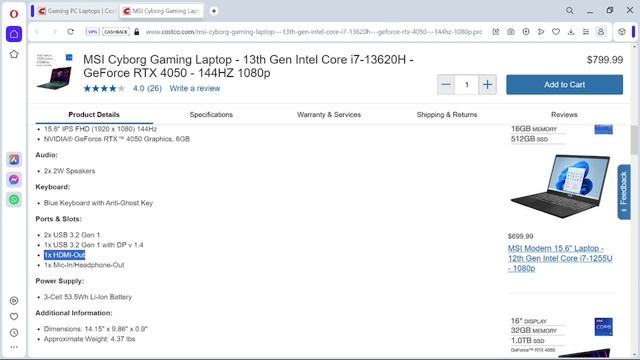The height and width of the screenshot is (360, 640).
Task: Open Opera home speed dial icon
Action: (14, 34)
